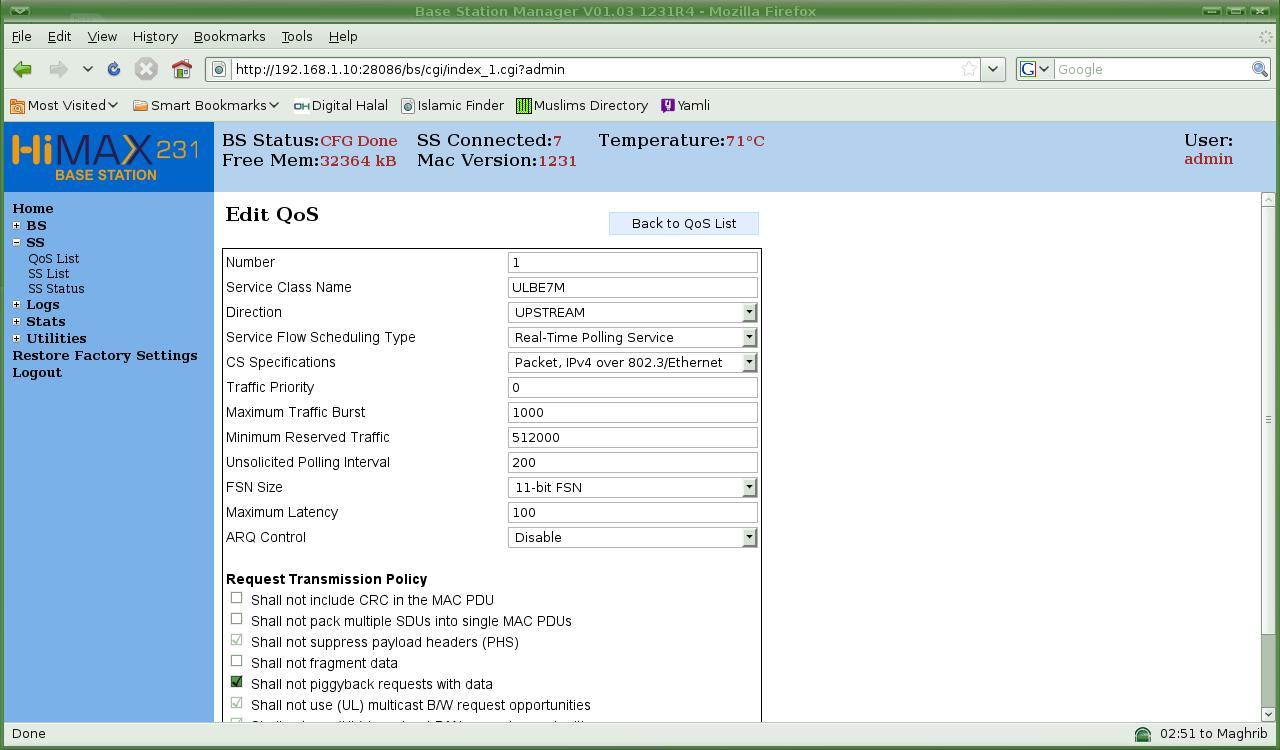Click the prayer time status bar icon

tap(1143, 734)
